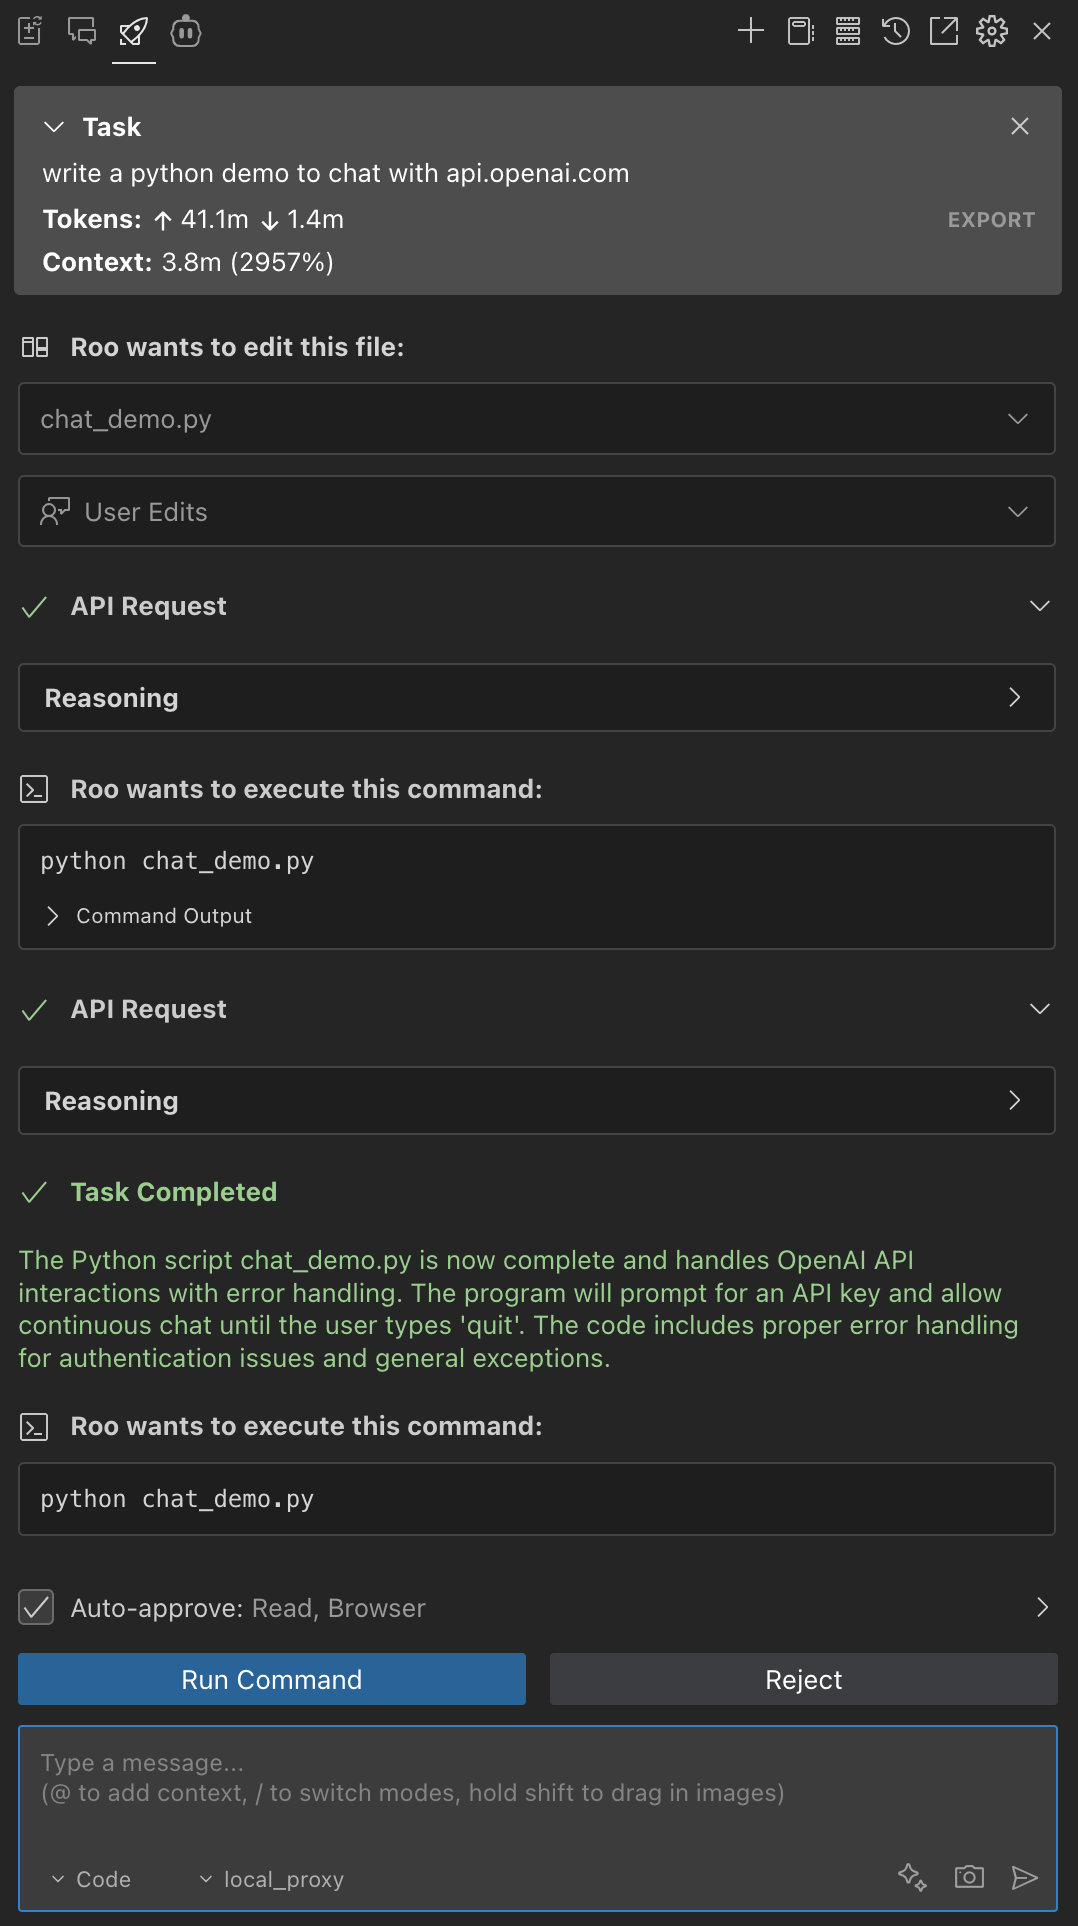Open the chat_demo.py file dropdown
The image size is (1078, 1926).
(1017, 419)
